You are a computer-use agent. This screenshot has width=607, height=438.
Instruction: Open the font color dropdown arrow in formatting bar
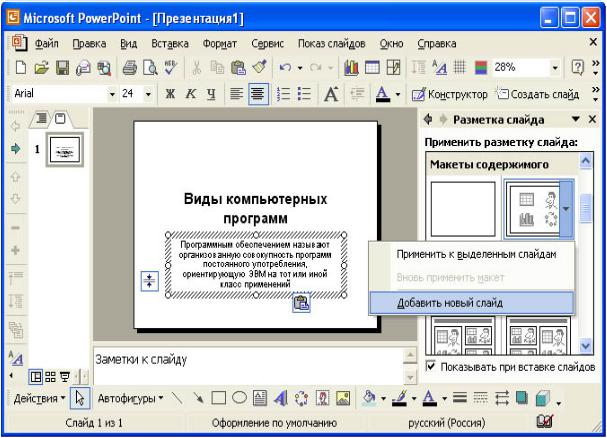(x=398, y=94)
